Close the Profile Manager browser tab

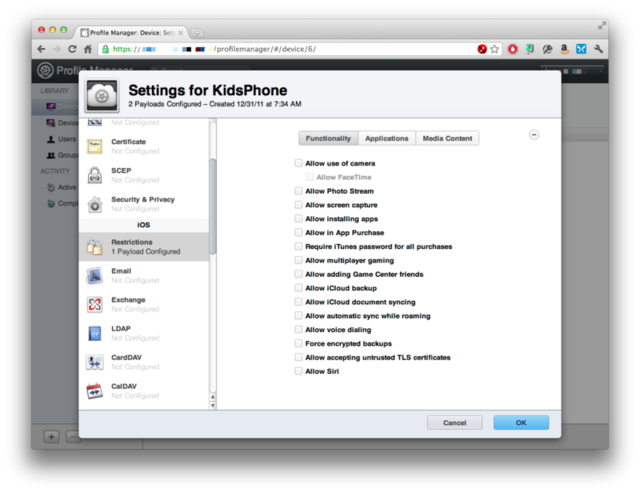[180, 33]
